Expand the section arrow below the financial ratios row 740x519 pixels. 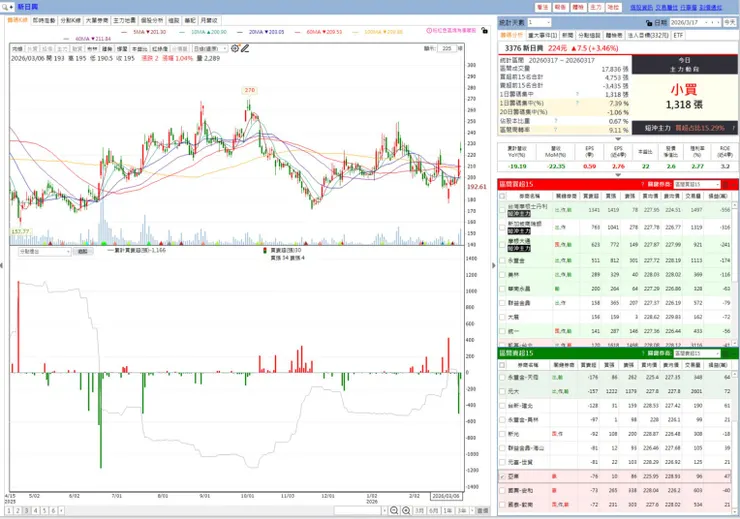(618, 175)
